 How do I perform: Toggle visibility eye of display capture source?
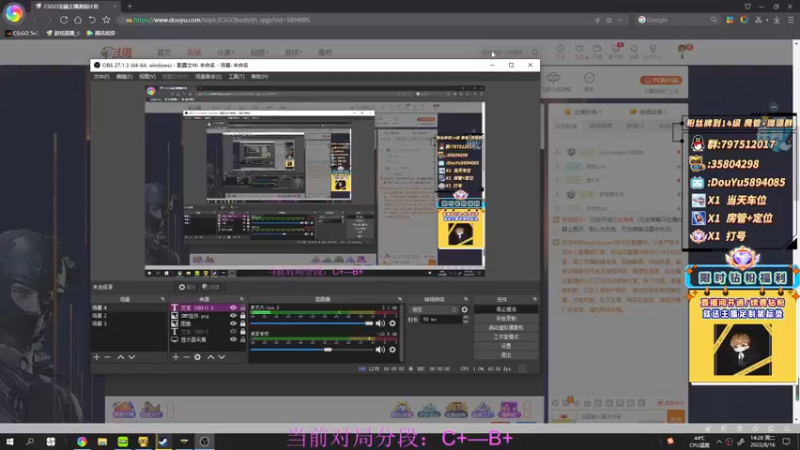pyautogui.click(x=233, y=339)
